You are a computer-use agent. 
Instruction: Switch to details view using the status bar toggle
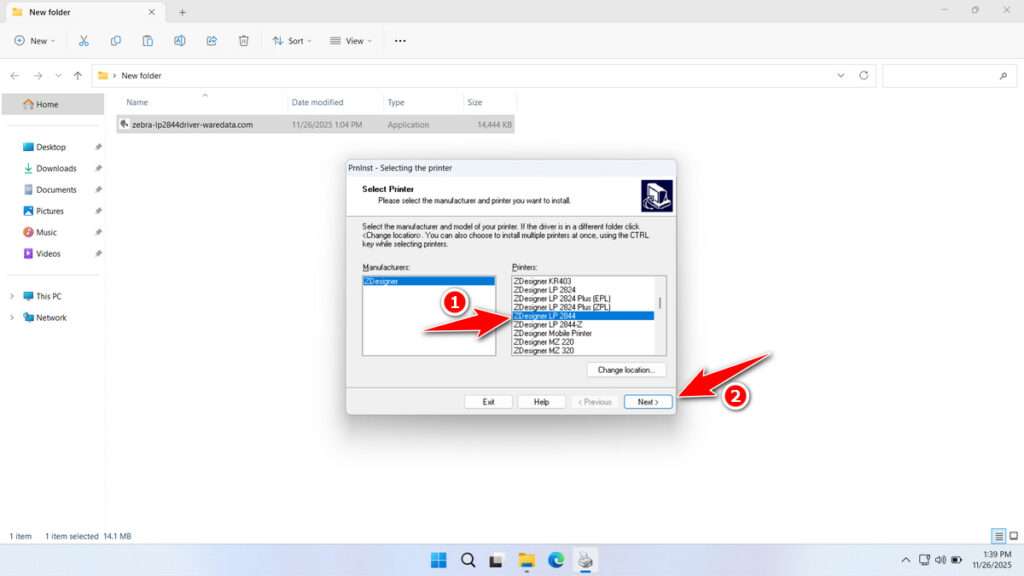click(x=997, y=535)
